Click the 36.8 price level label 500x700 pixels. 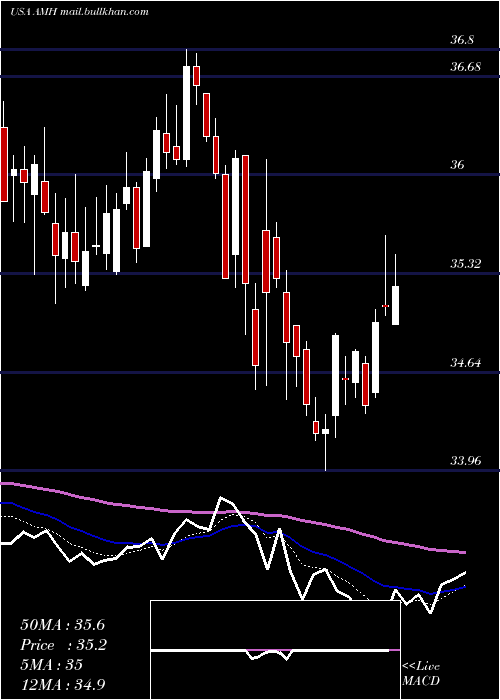tap(462, 40)
